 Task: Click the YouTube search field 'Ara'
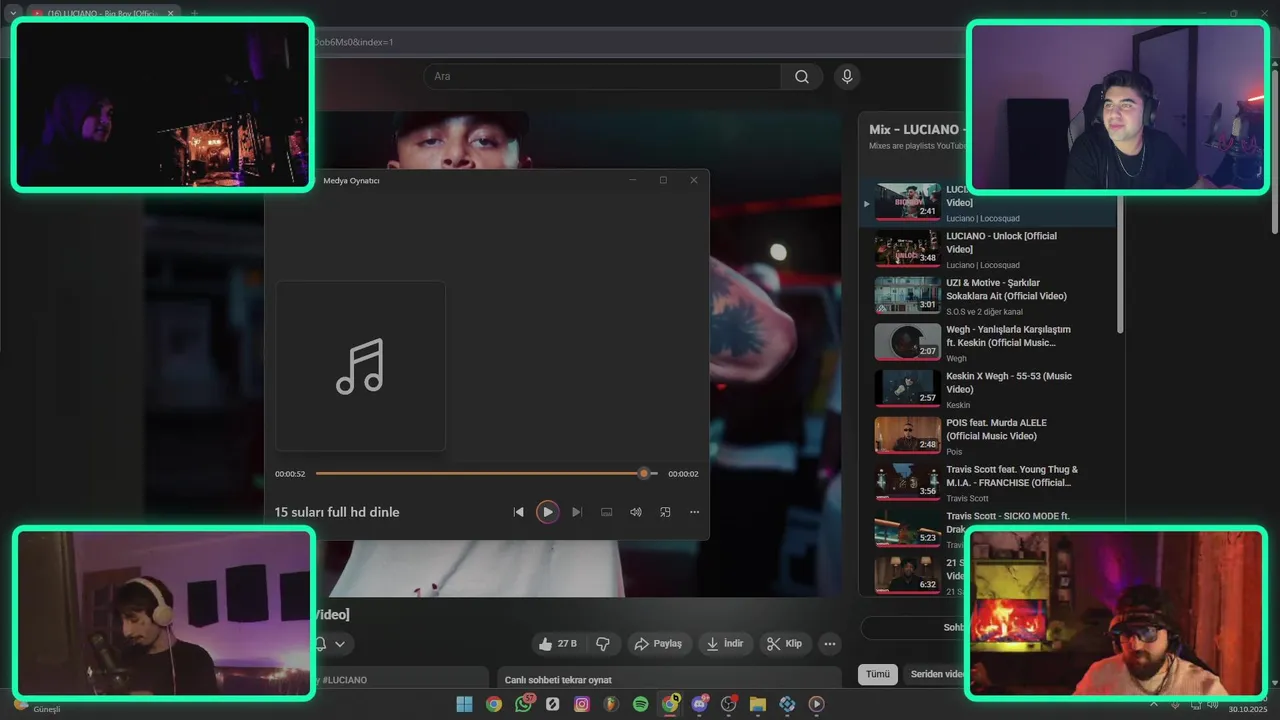point(602,77)
